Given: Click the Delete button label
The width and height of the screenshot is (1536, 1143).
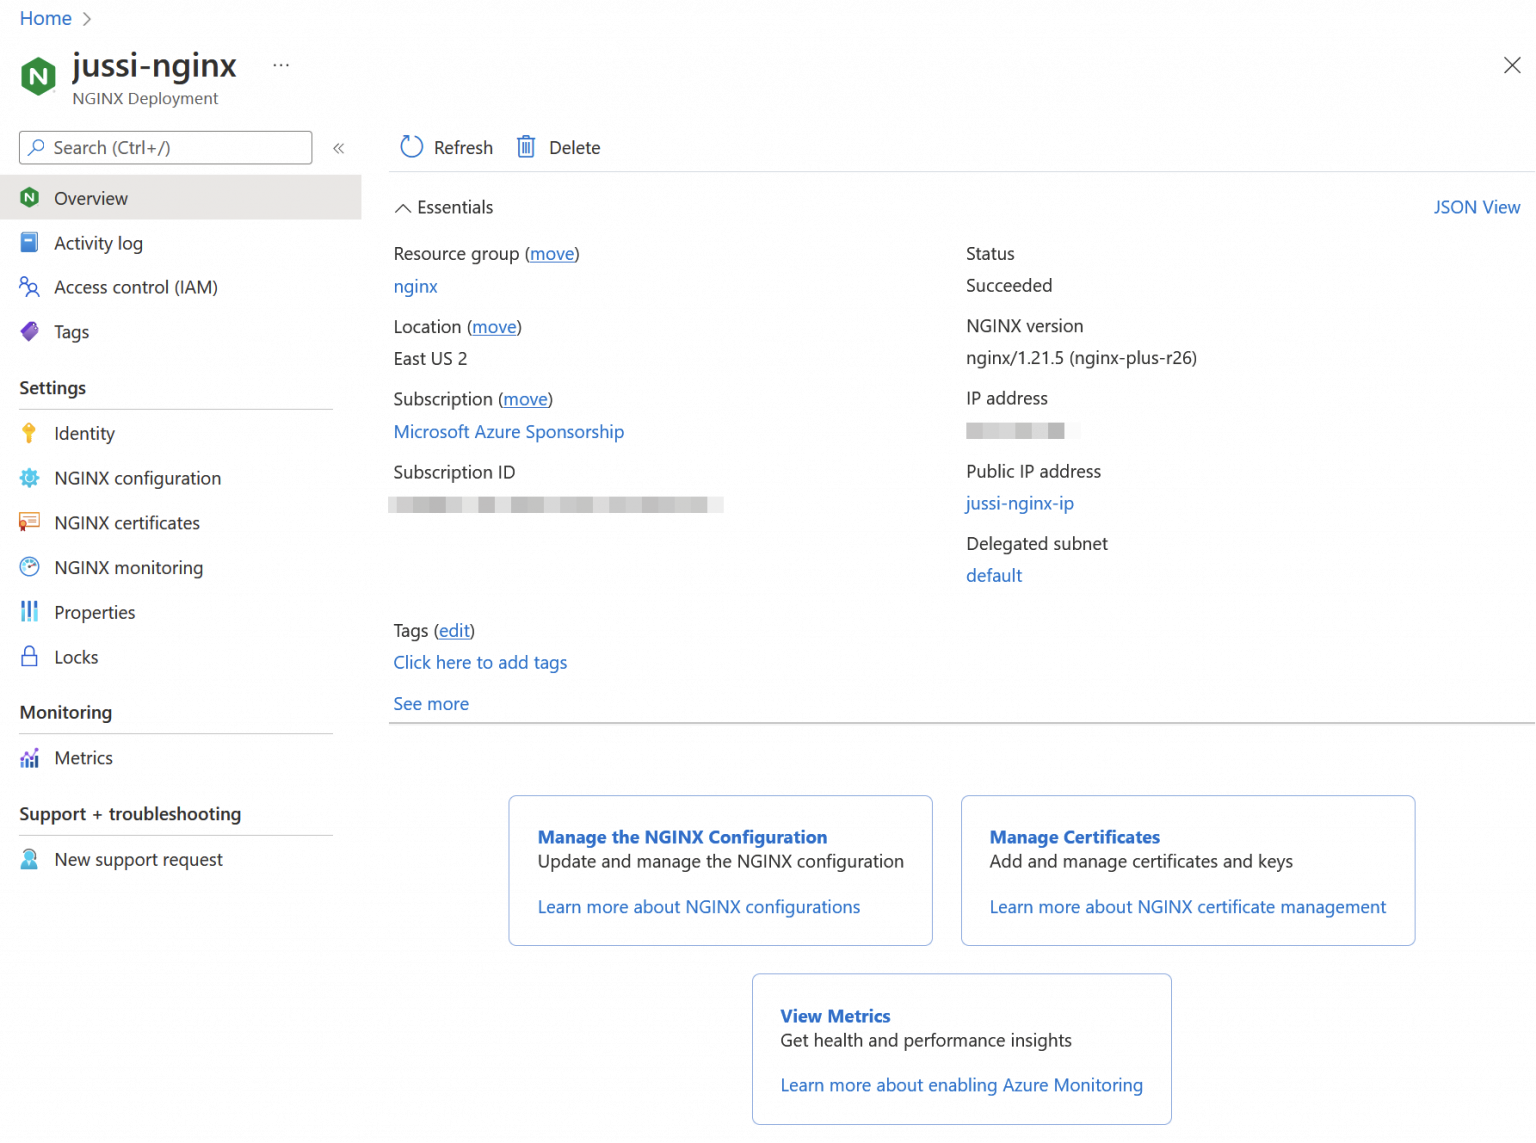Looking at the screenshot, I should [575, 148].
